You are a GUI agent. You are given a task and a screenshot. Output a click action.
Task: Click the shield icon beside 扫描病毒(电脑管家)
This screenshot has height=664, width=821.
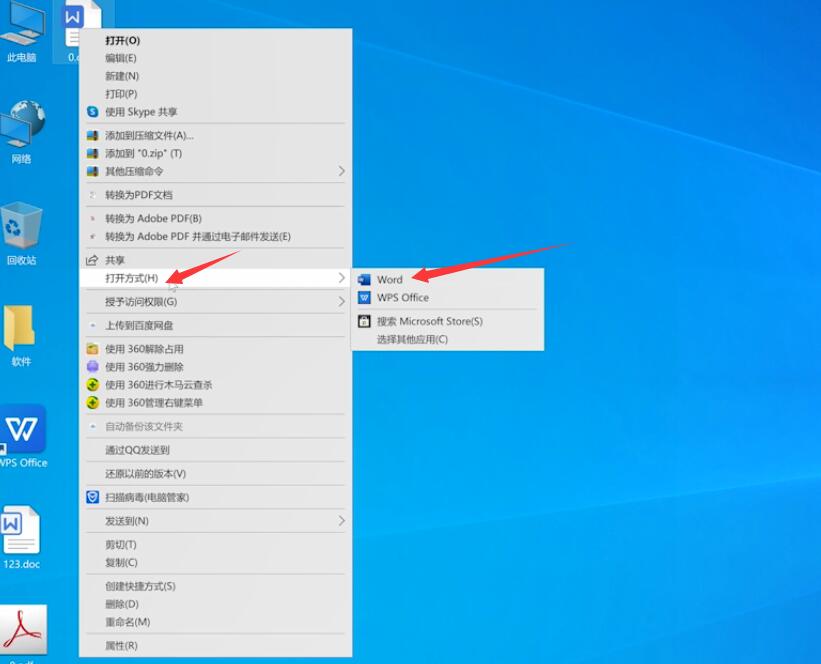coord(93,497)
